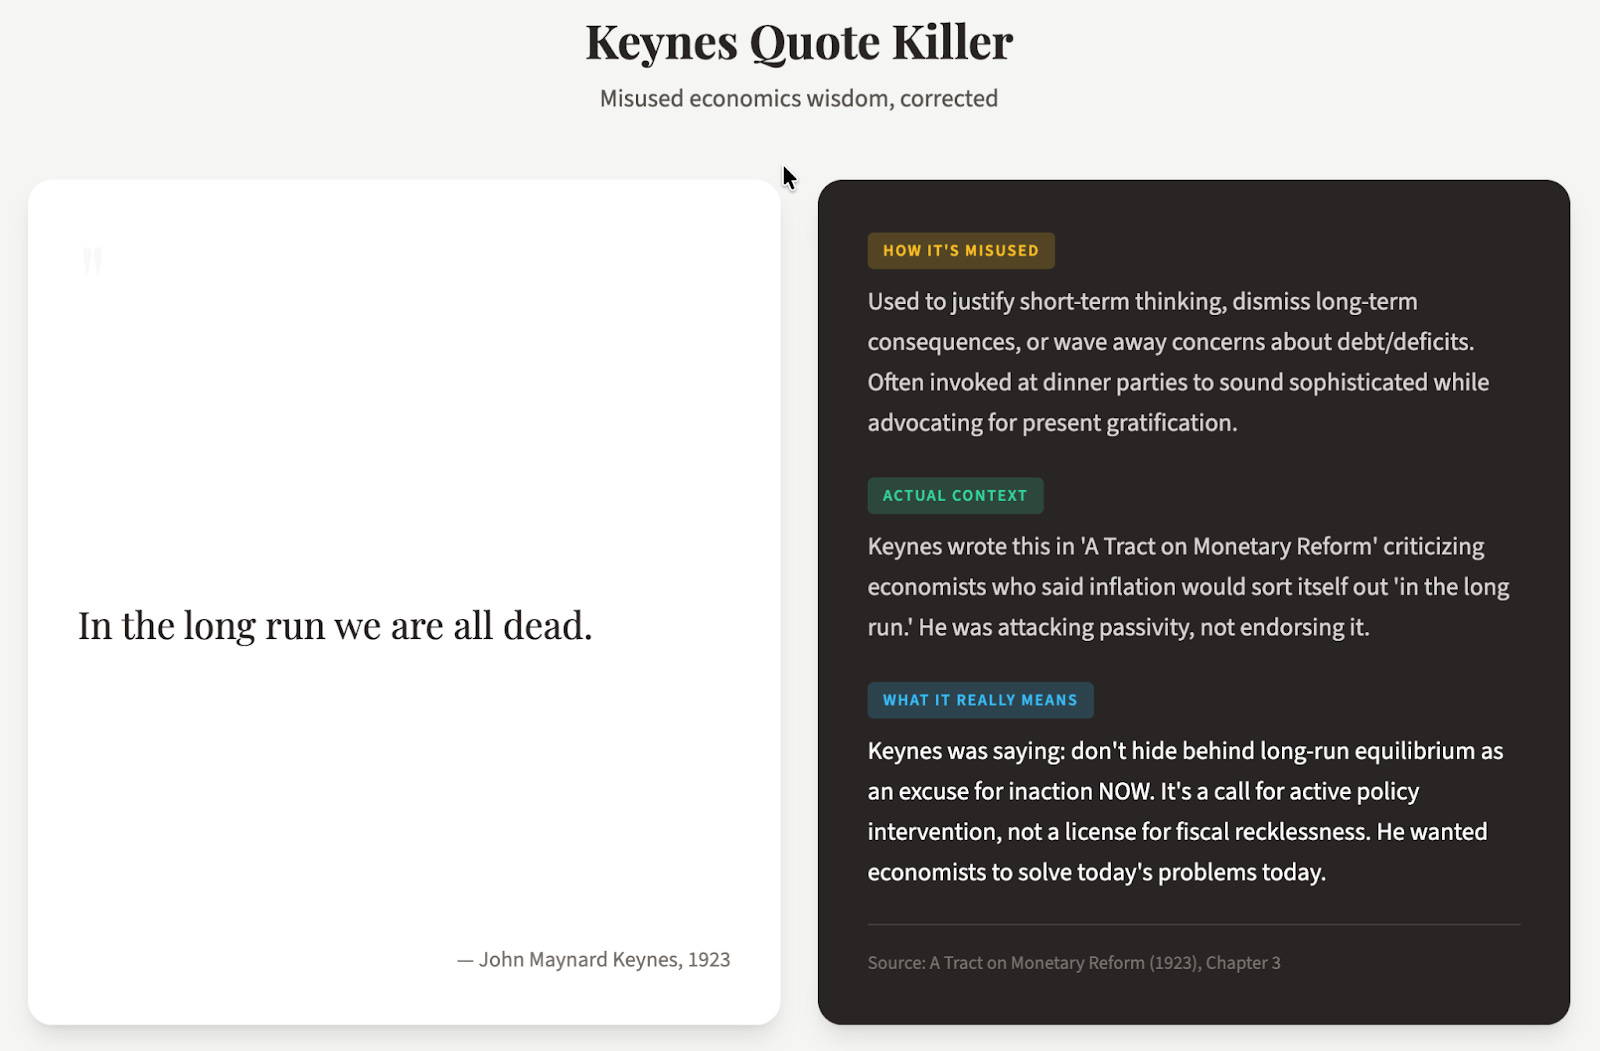The width and height of the screenshot is (1600, 1051).
Task: Click the Keynes Quote Killer title
Action: pos(799,43)
